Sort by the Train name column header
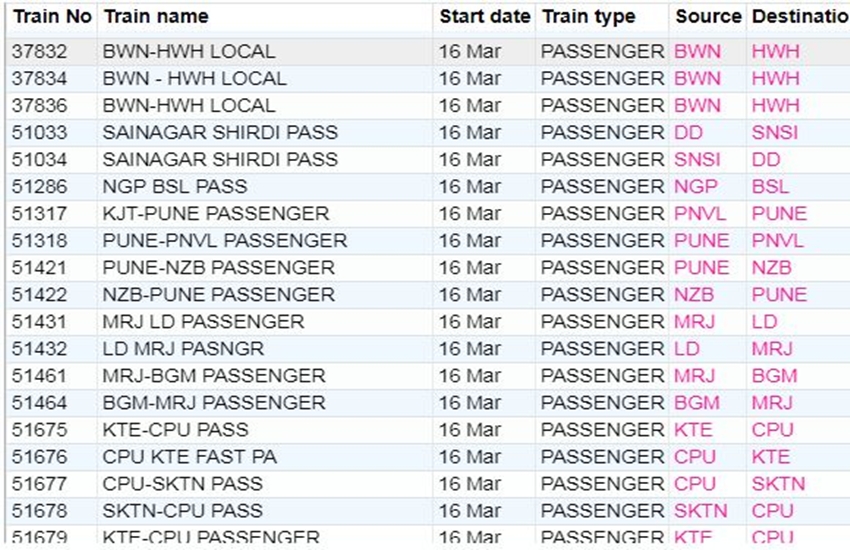Screen dimensions: 850x550 tap(156, 17)
